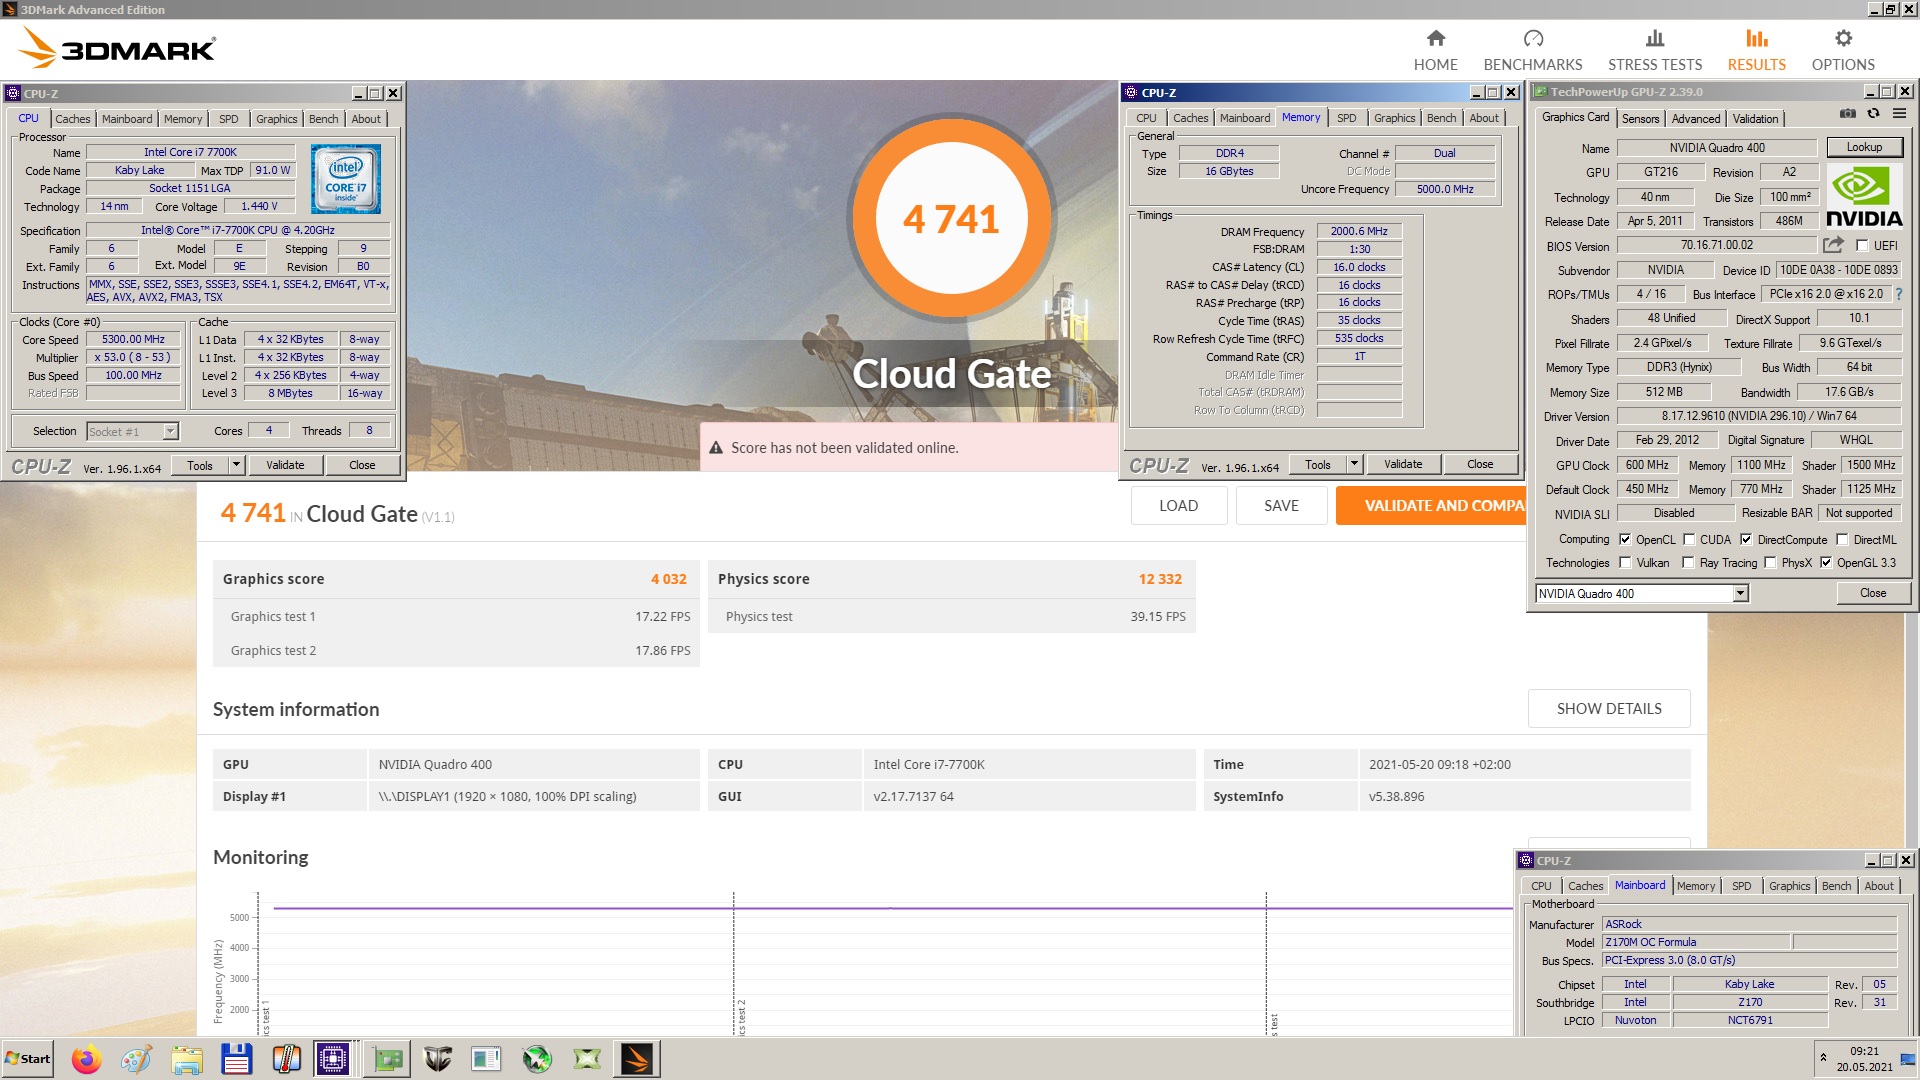Toggle the Vulkan checkbox

pyautogui.click(x=1625, y=563)
